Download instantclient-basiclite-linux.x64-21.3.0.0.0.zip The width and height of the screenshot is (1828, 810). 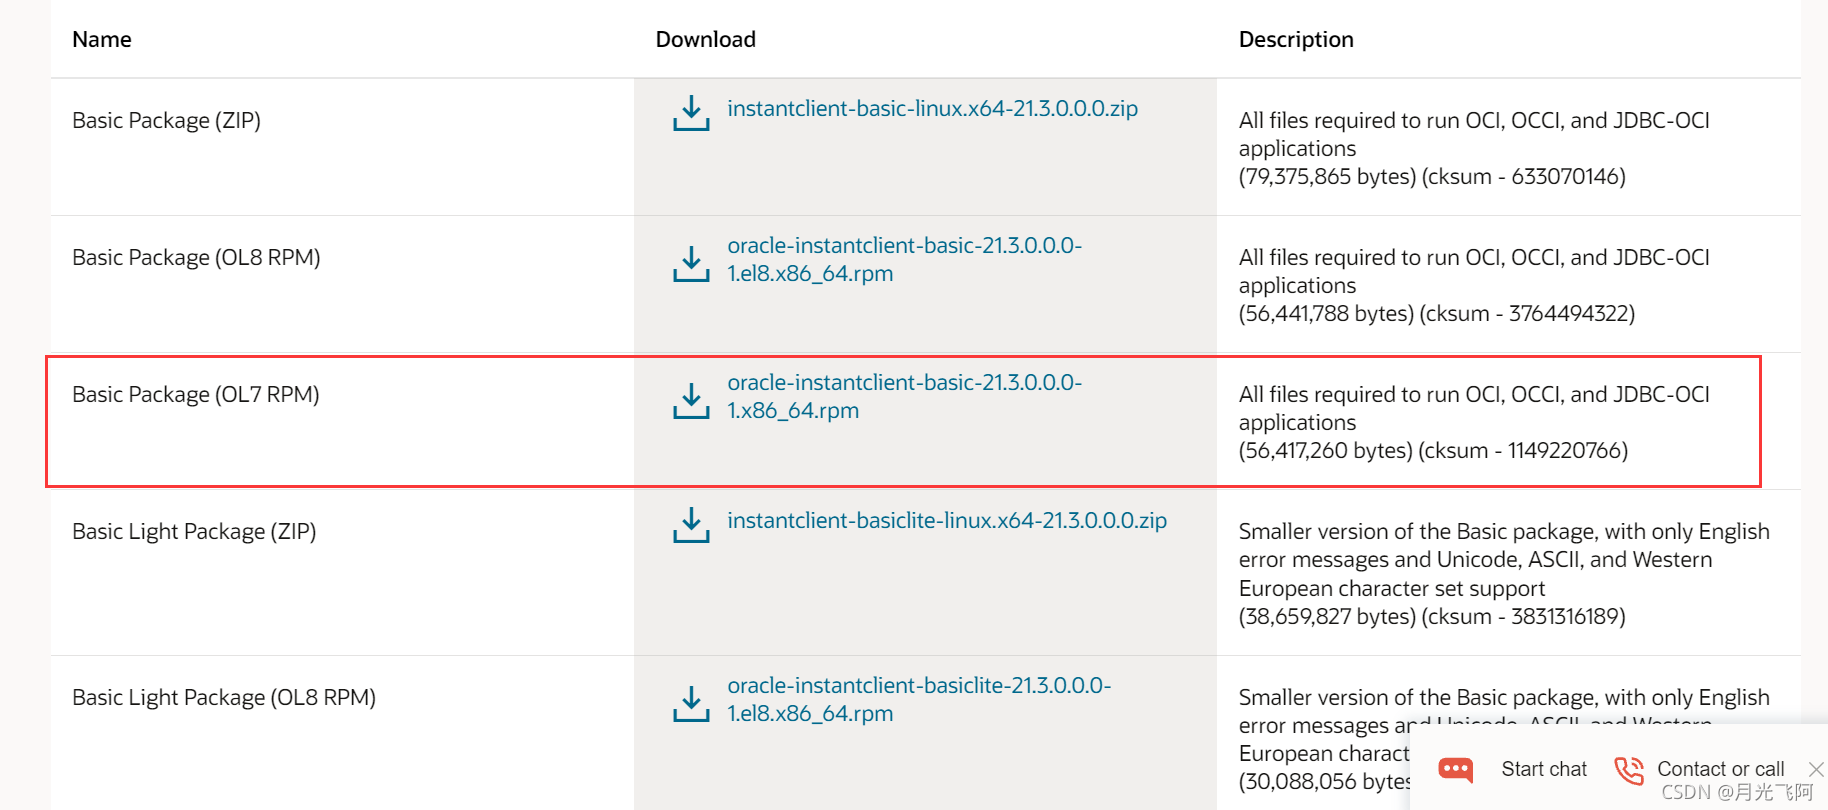coord(947,520)
